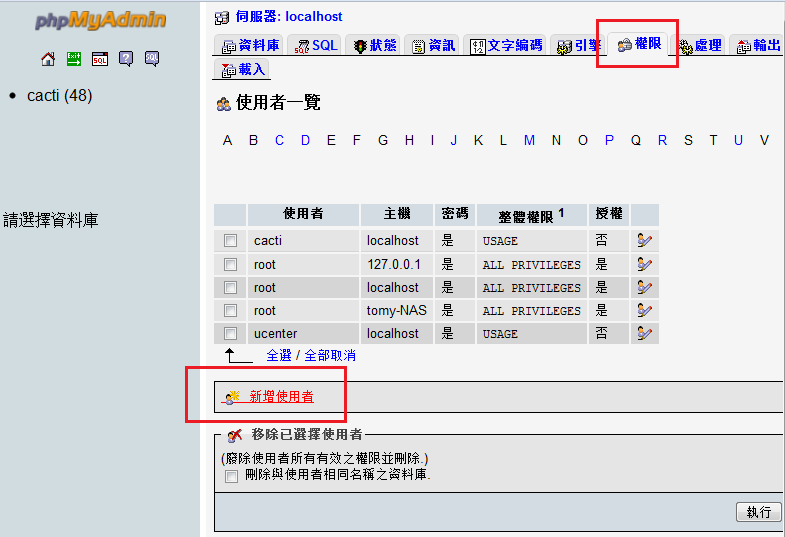Go to the 文字編碼 tab

coord(507,46)
